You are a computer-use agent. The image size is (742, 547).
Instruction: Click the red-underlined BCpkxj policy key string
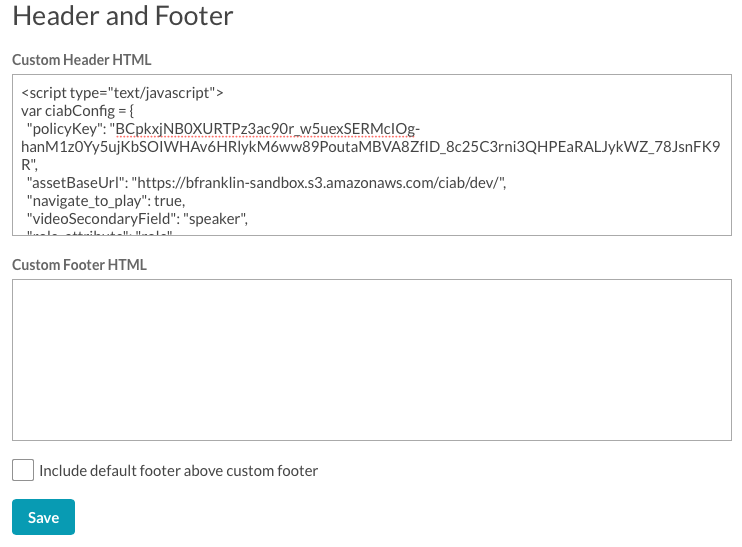[x=268, y=129]
